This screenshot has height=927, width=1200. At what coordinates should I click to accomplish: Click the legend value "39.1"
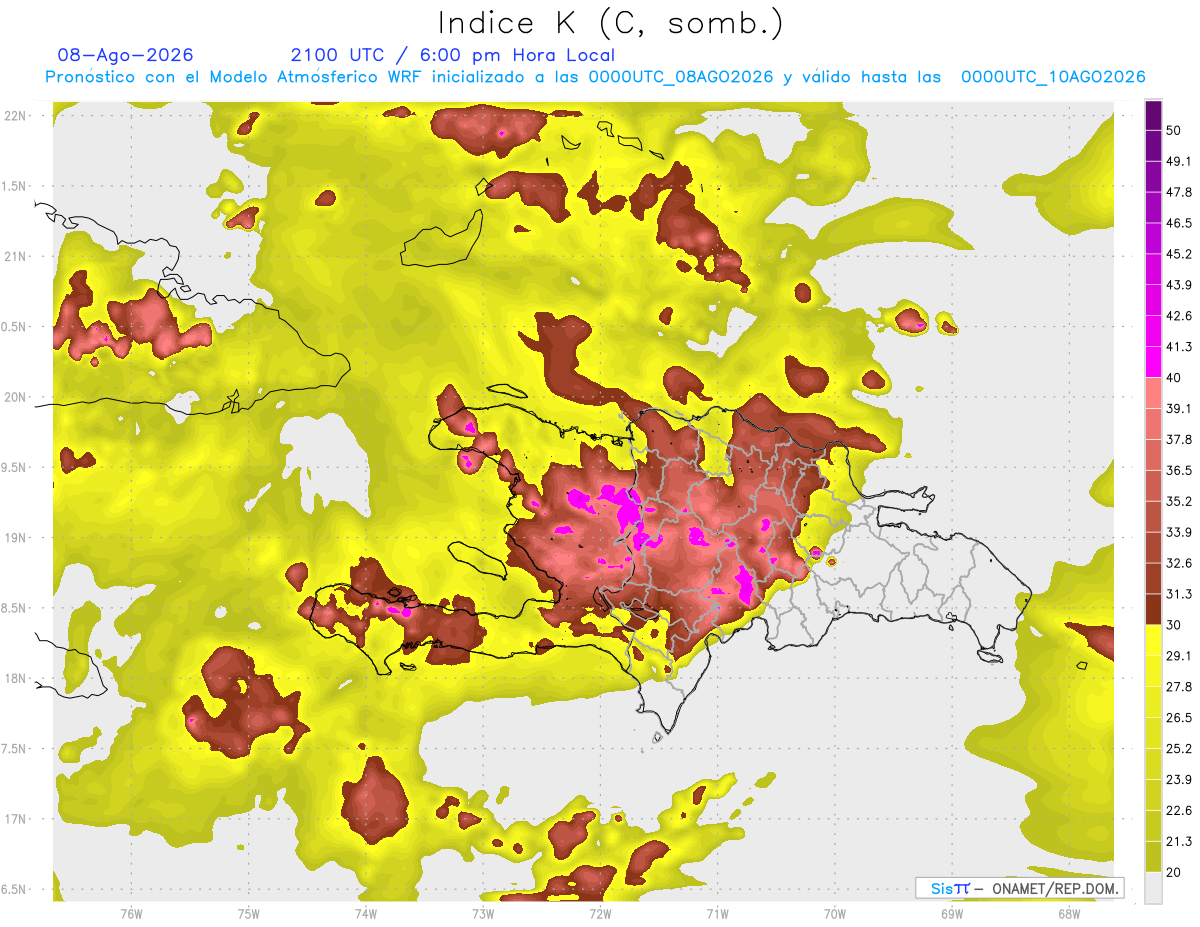point(1179,408)
